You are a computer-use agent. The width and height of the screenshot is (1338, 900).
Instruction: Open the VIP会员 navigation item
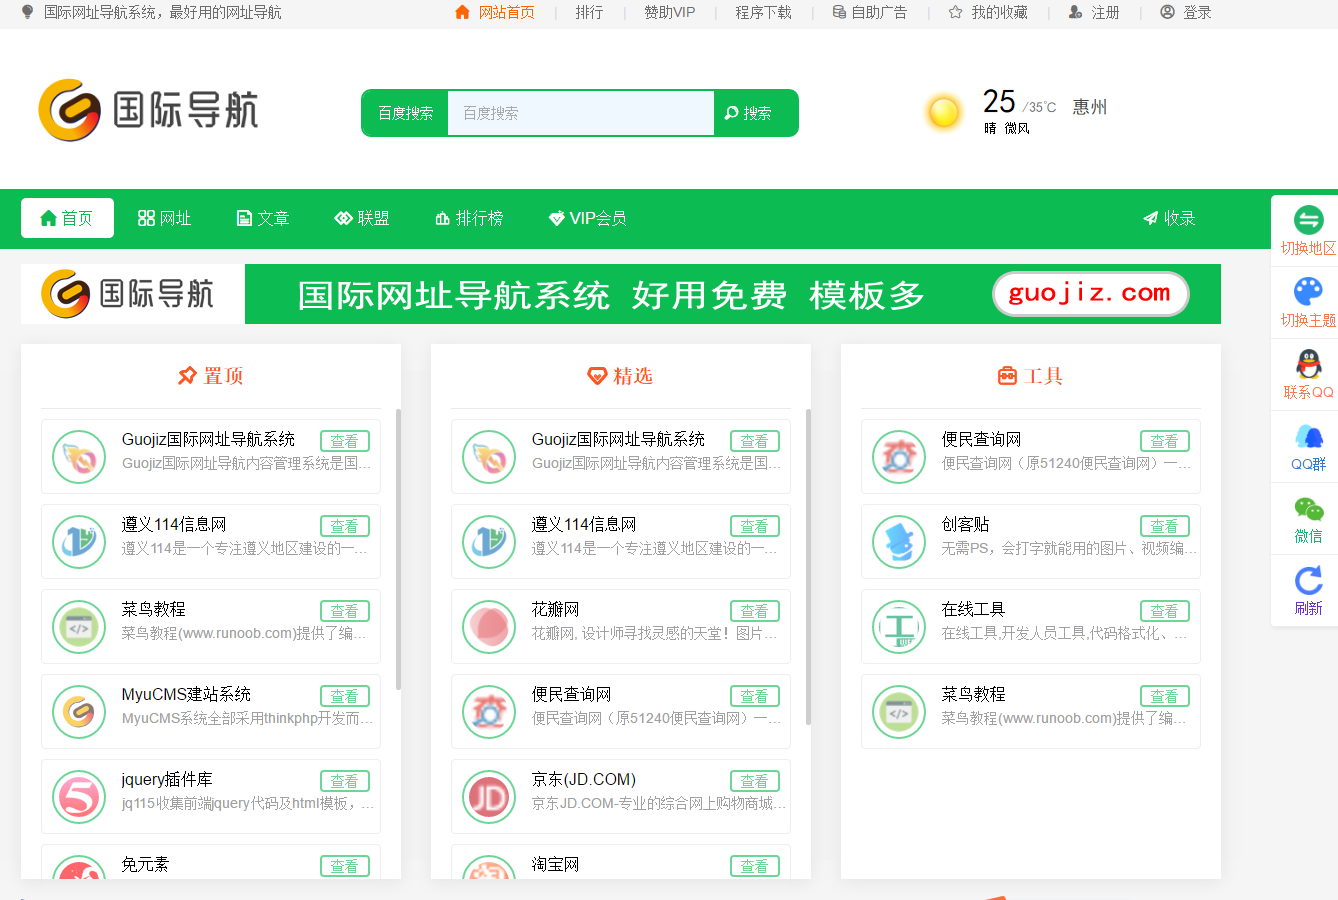tap(587, 218)
